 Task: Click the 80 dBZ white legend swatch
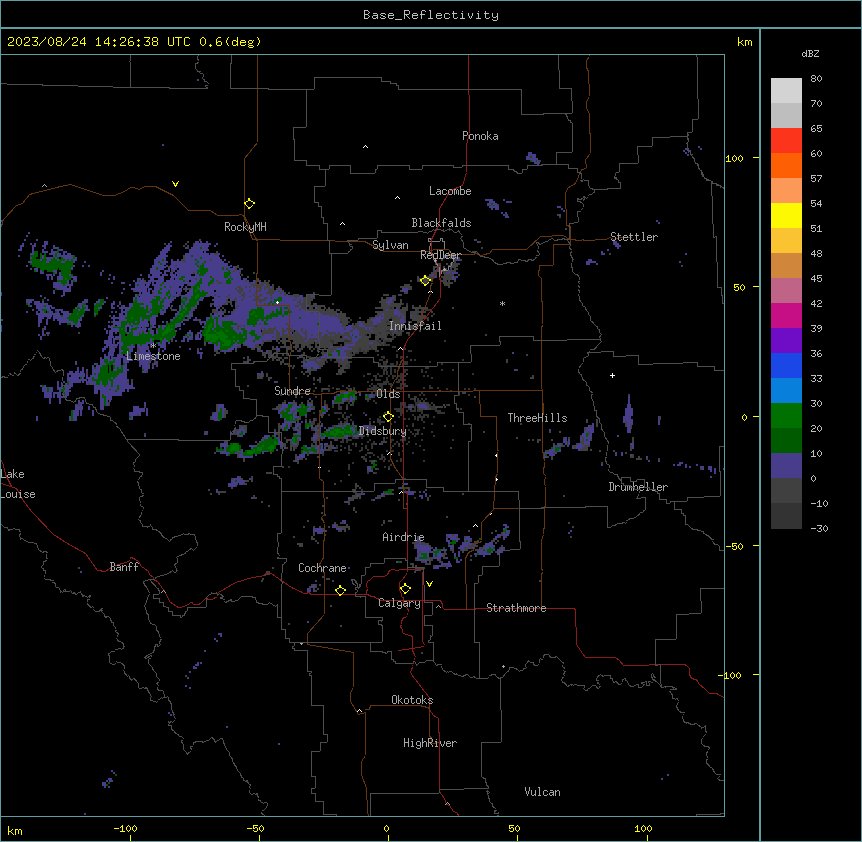[x=786, y=90]
